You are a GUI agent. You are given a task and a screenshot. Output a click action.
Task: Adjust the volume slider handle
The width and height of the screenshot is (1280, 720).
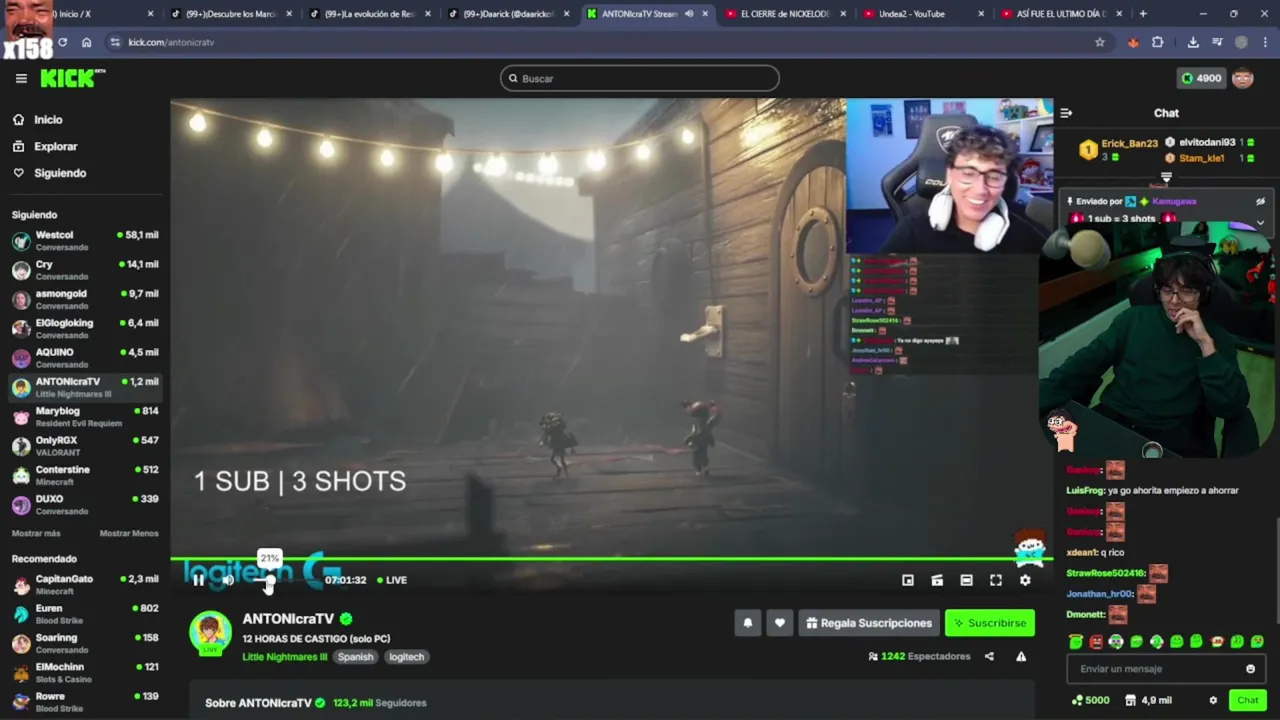tap(269, 580)
